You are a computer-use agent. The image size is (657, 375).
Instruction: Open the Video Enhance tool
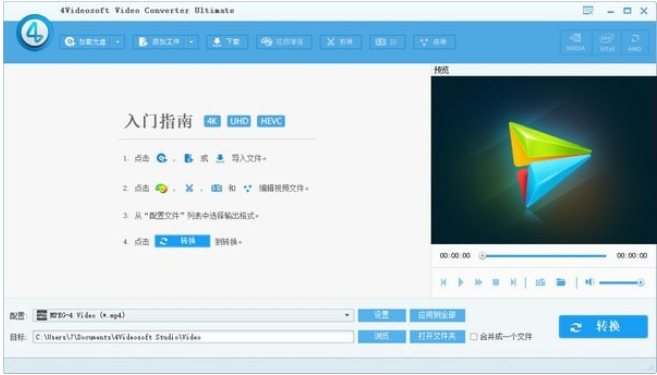[284, 42]
